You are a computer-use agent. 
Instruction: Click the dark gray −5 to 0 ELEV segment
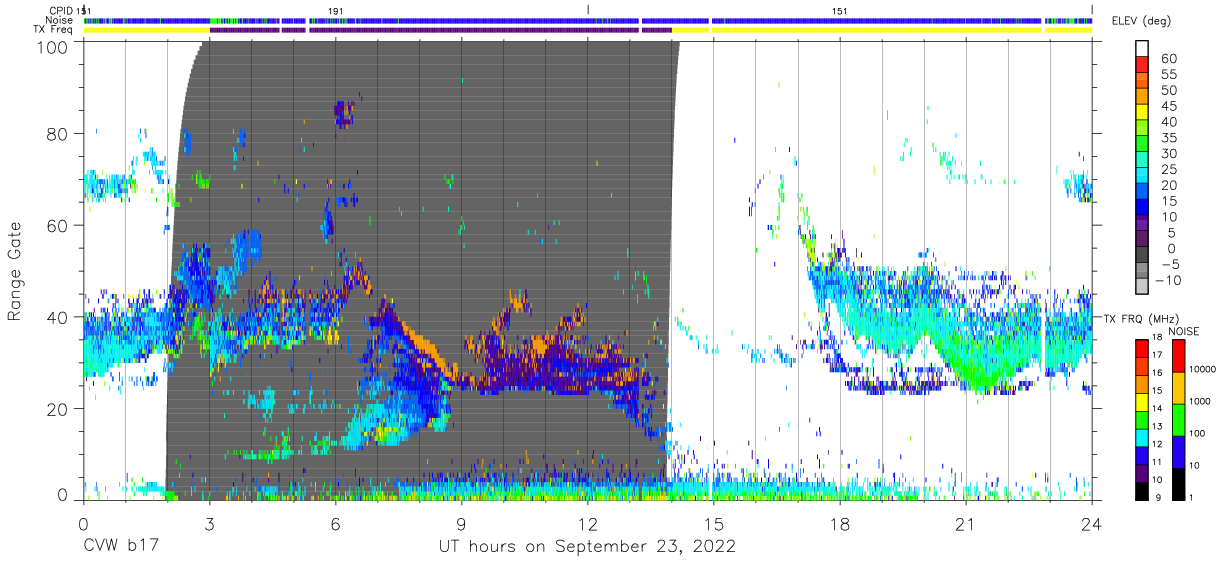[1142, 256]
